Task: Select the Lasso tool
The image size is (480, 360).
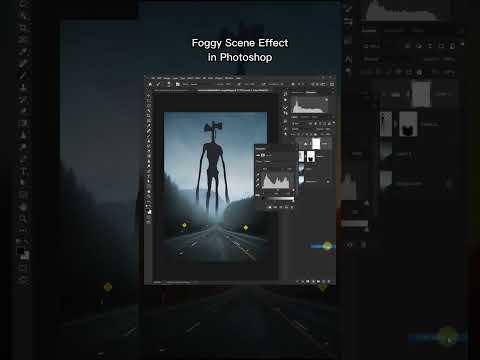Action: [149, 106]
